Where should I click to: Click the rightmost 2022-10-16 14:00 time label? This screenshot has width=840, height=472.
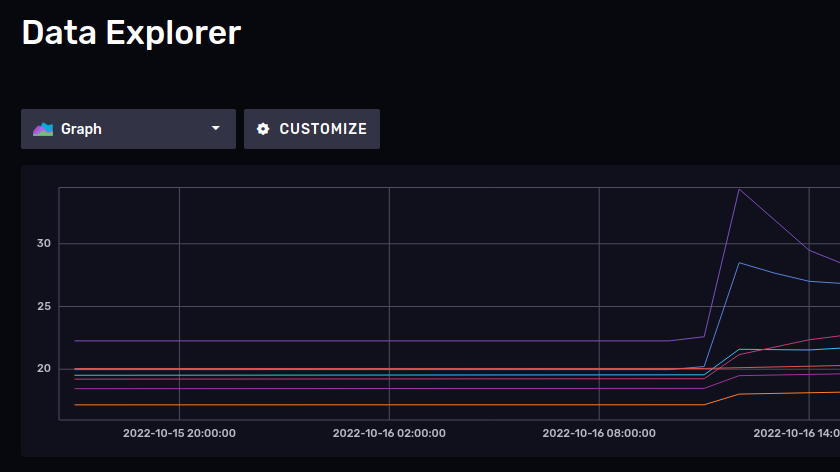(x=795, y=434)
